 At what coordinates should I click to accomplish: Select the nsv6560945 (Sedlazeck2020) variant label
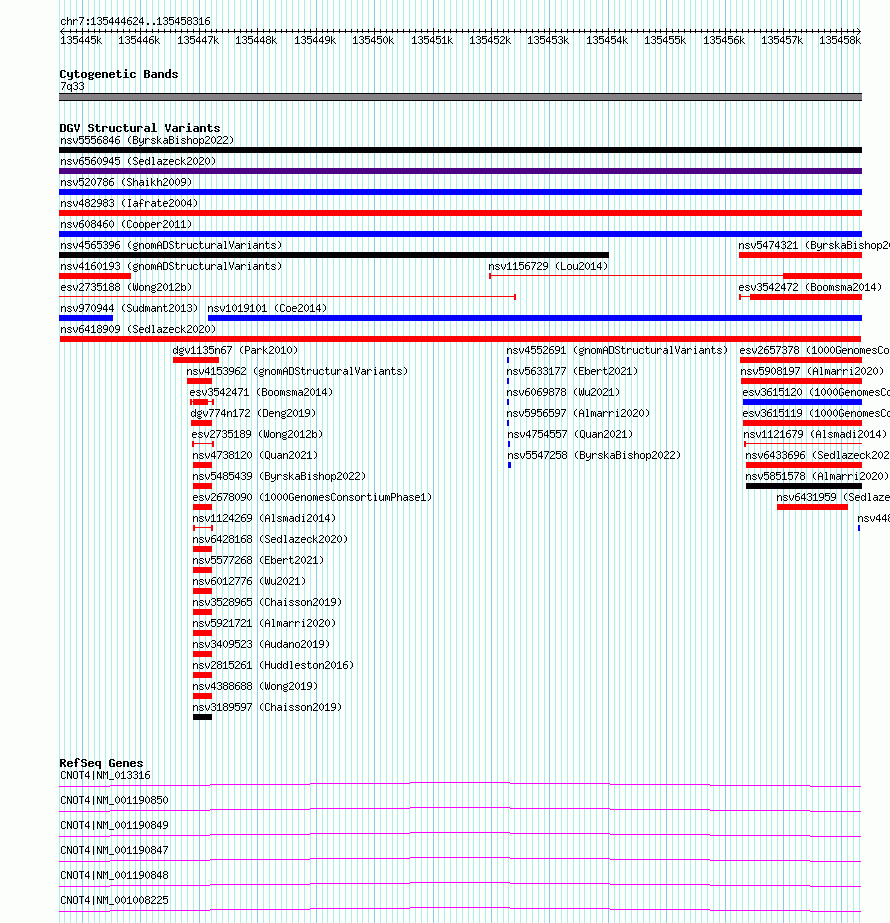[x=138, y=161]
